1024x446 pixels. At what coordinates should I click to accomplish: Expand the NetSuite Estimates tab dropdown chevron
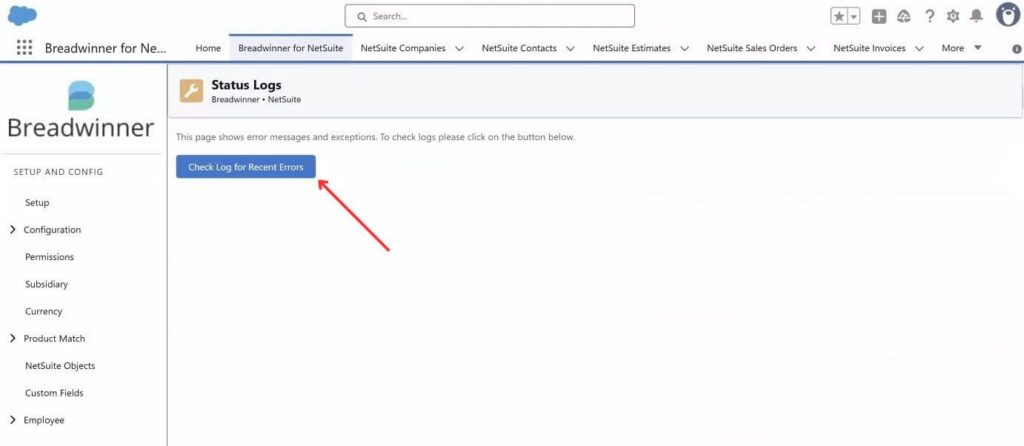coord(684,48)
